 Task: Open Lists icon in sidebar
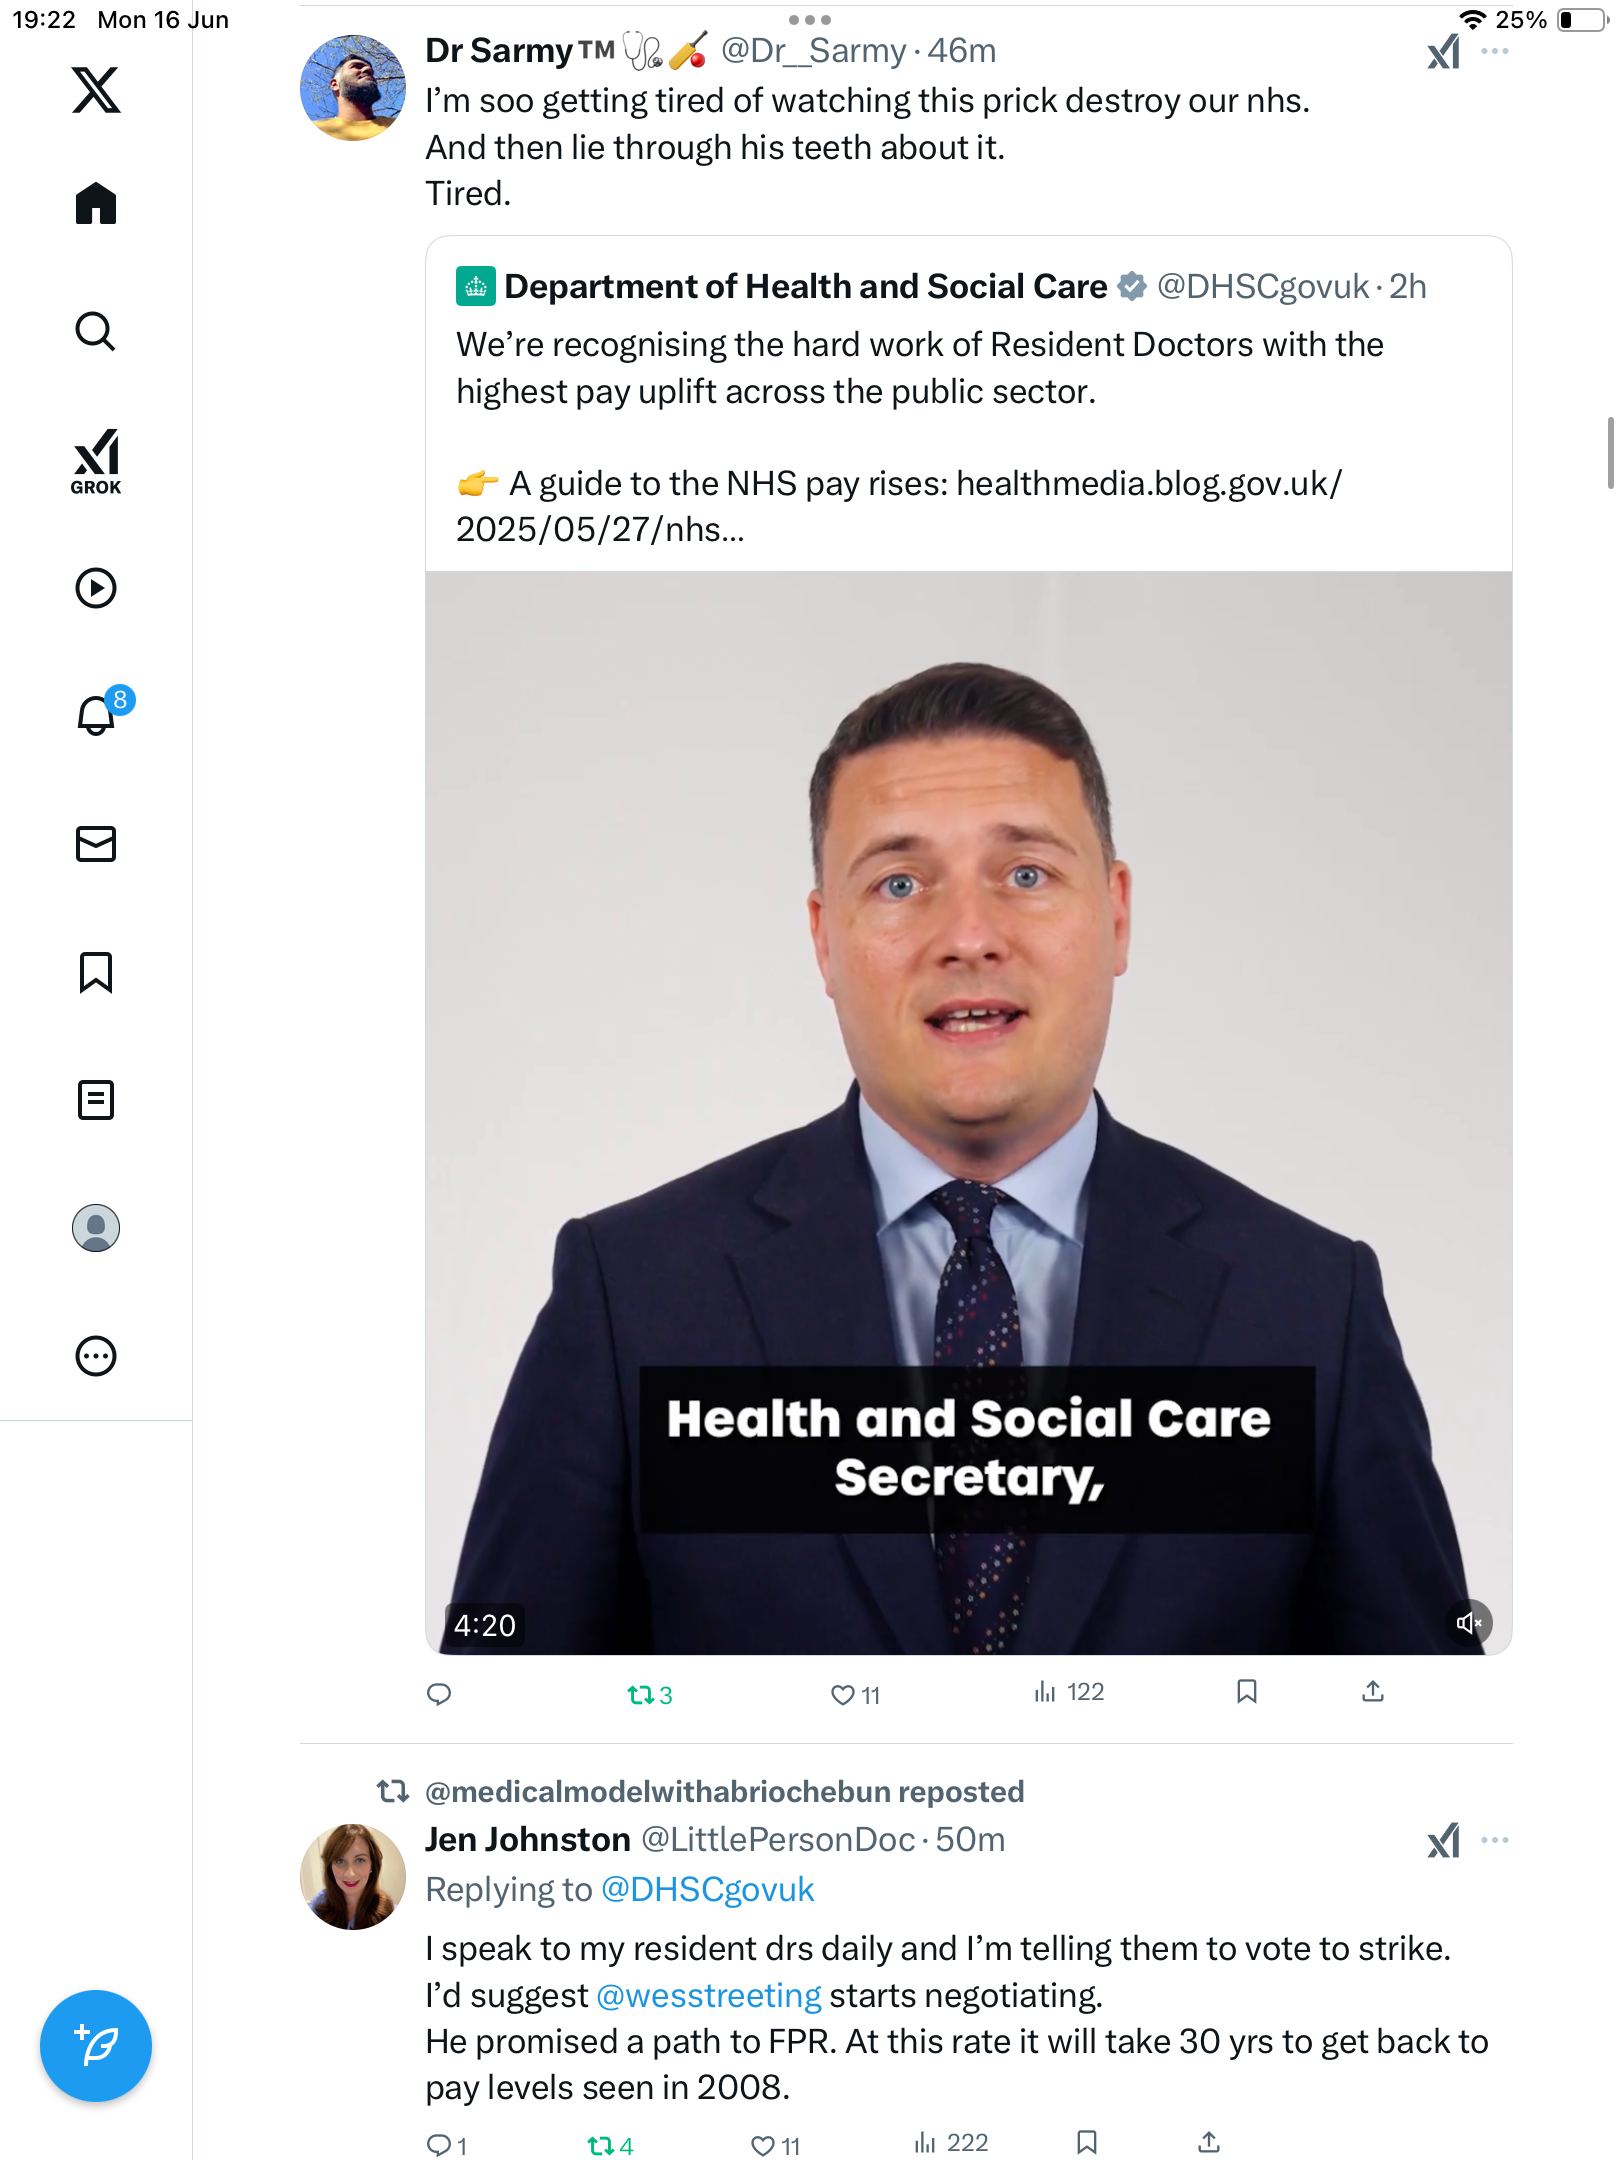96,1100
